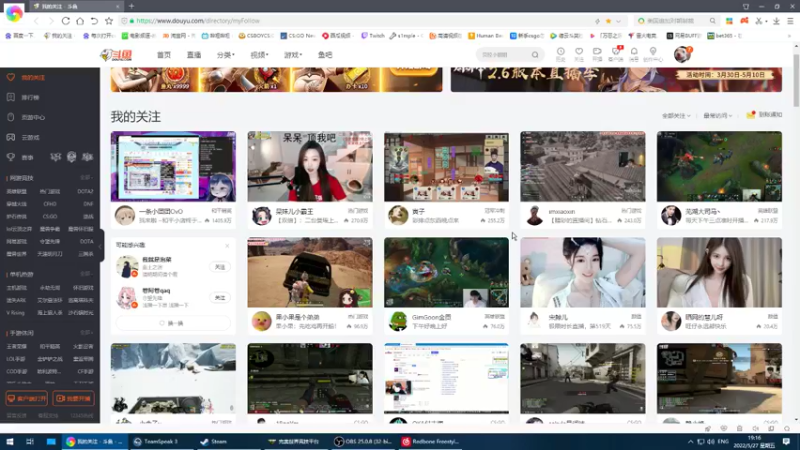Click the Douyu search input field
Viewport: 800px width, 450px height.
pos(503,55)
